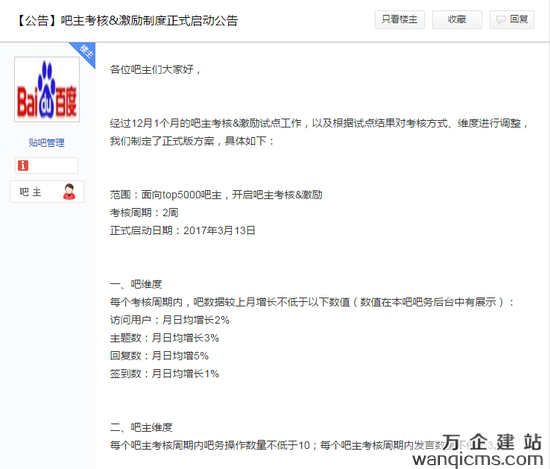Open reply via the 回复 button

click(512, 20)
